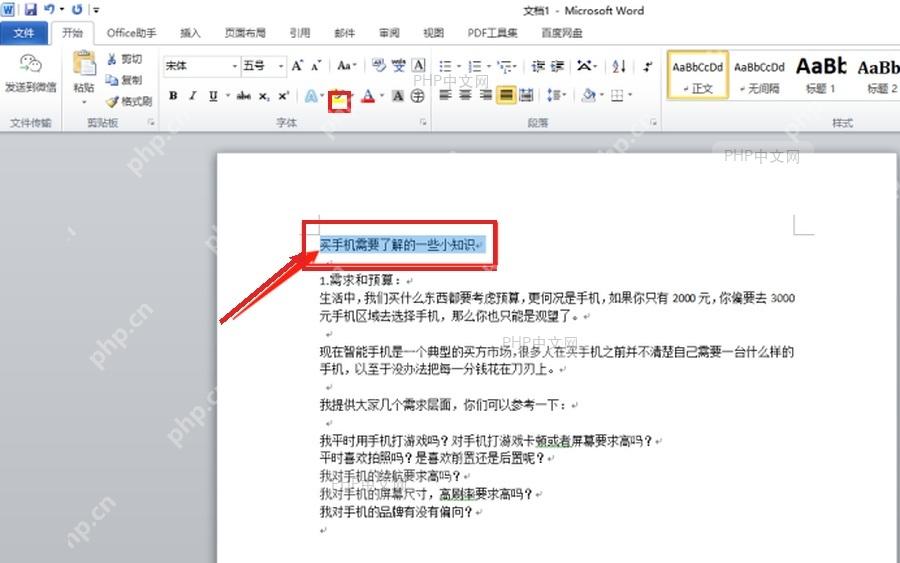Toggle Show/Hide paragraph marks
This screenshot has width=900, height=563.
(x=648, y=66)
